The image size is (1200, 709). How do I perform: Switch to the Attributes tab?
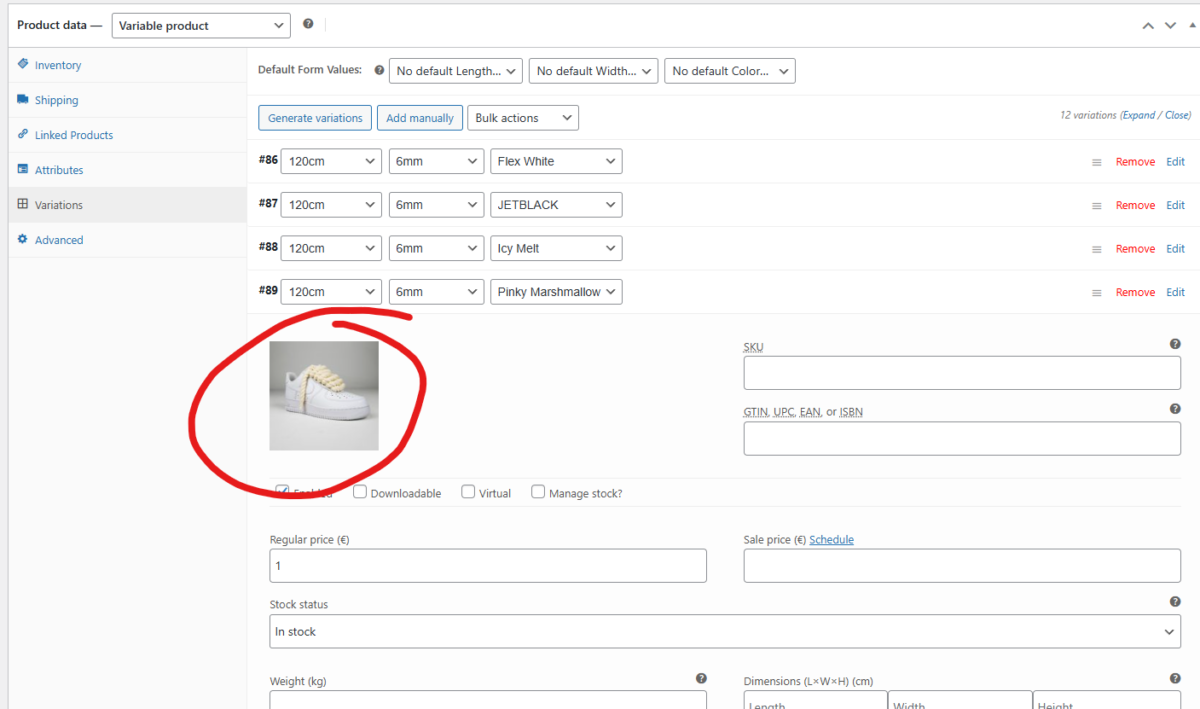click(59, 170)
